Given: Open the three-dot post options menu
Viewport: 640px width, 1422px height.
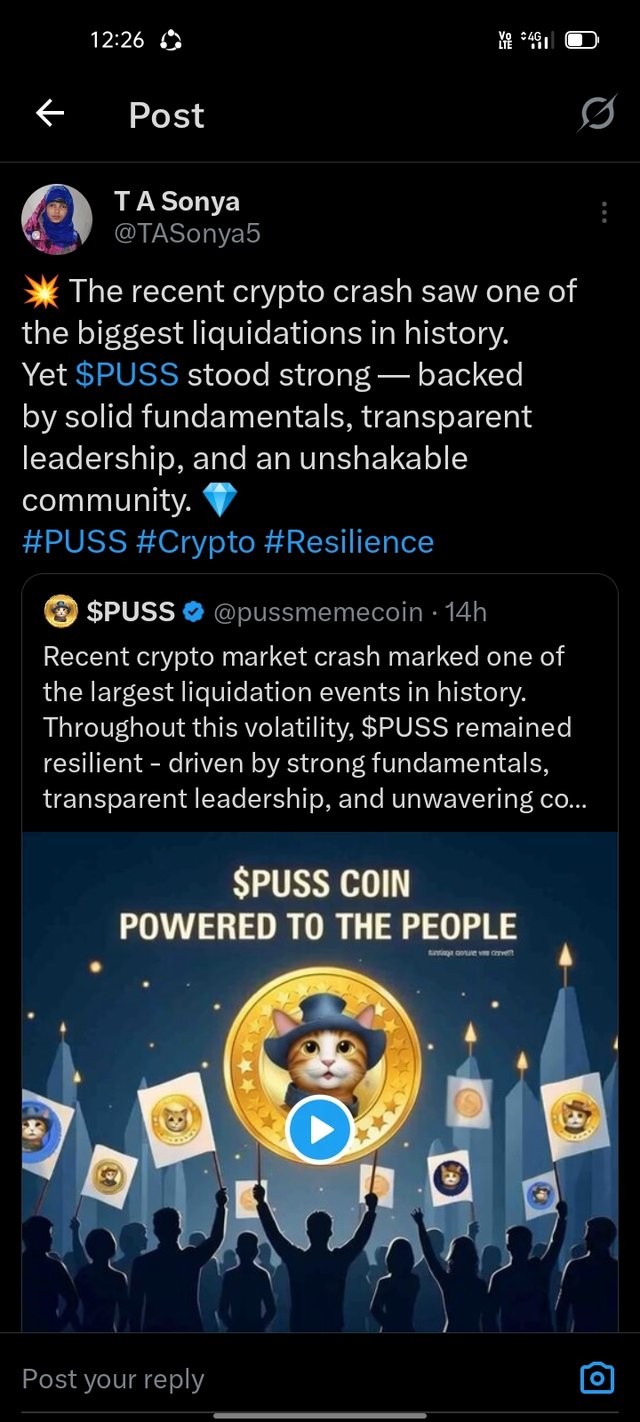Looking at the screenshot, I should [604, 212].
